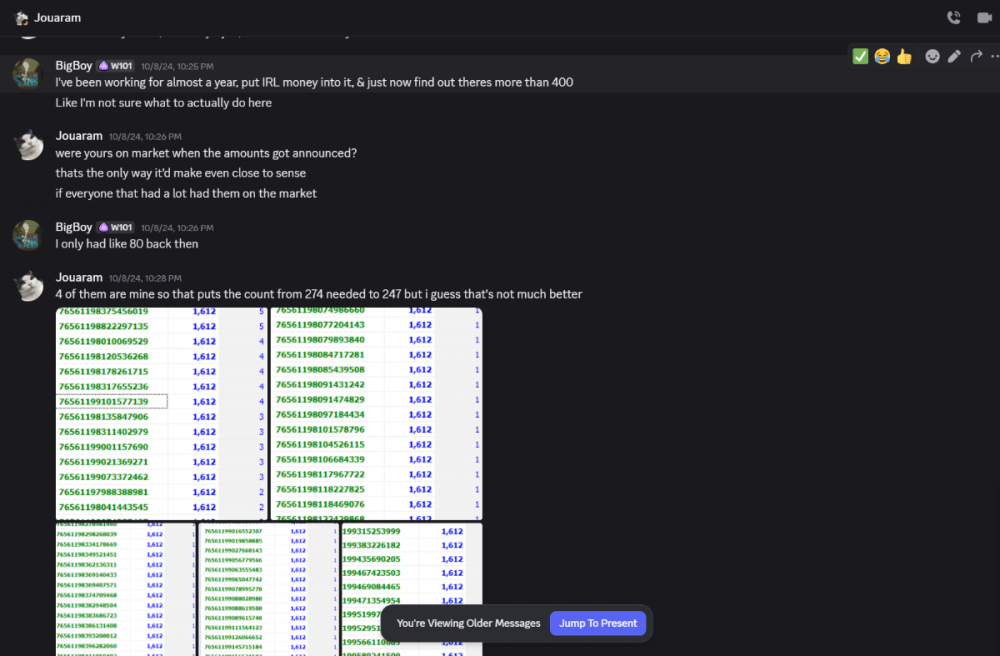Open the top-right spreadsheet image attachment
This screenshot has width=1000, height=656.
(x=376, y=414)
